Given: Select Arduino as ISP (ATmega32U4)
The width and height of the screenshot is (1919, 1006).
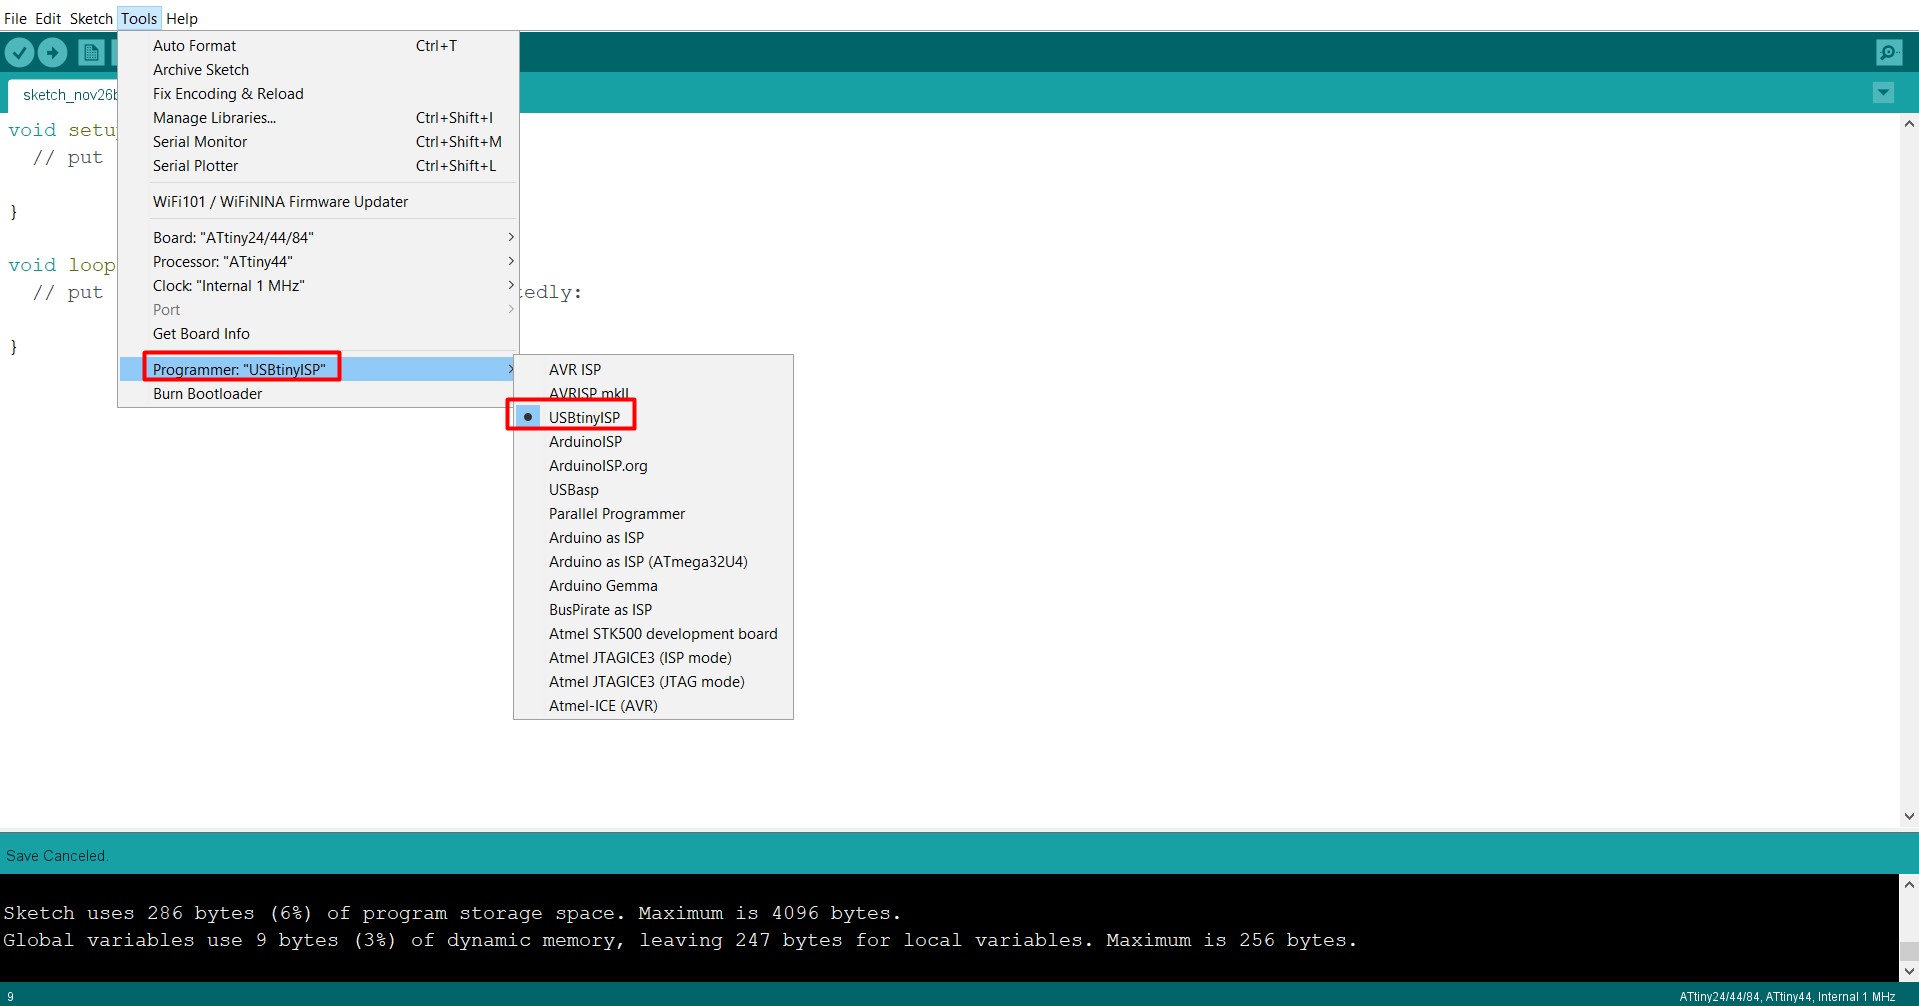Looking at the screenshot, I should (653, 562).
